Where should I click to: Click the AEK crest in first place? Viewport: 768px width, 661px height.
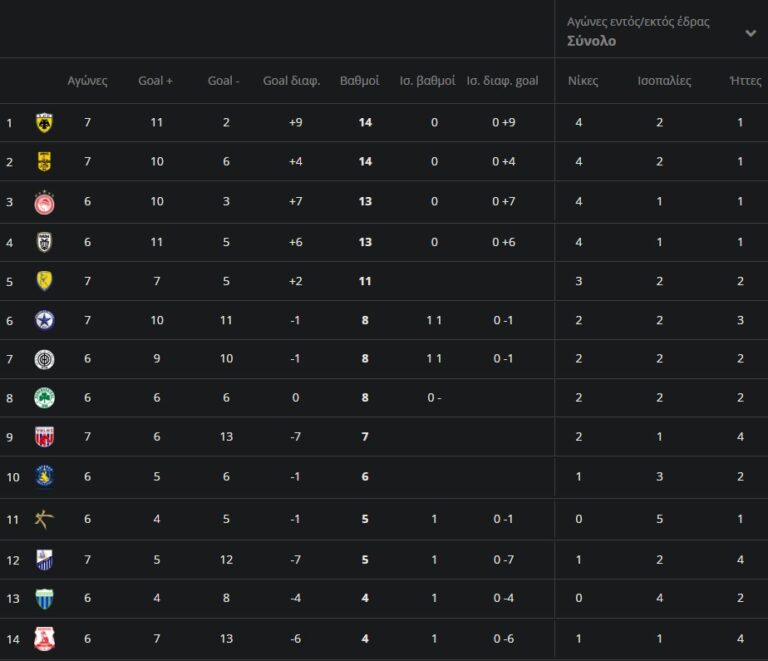pyautogui.click(x=44, y=123)
